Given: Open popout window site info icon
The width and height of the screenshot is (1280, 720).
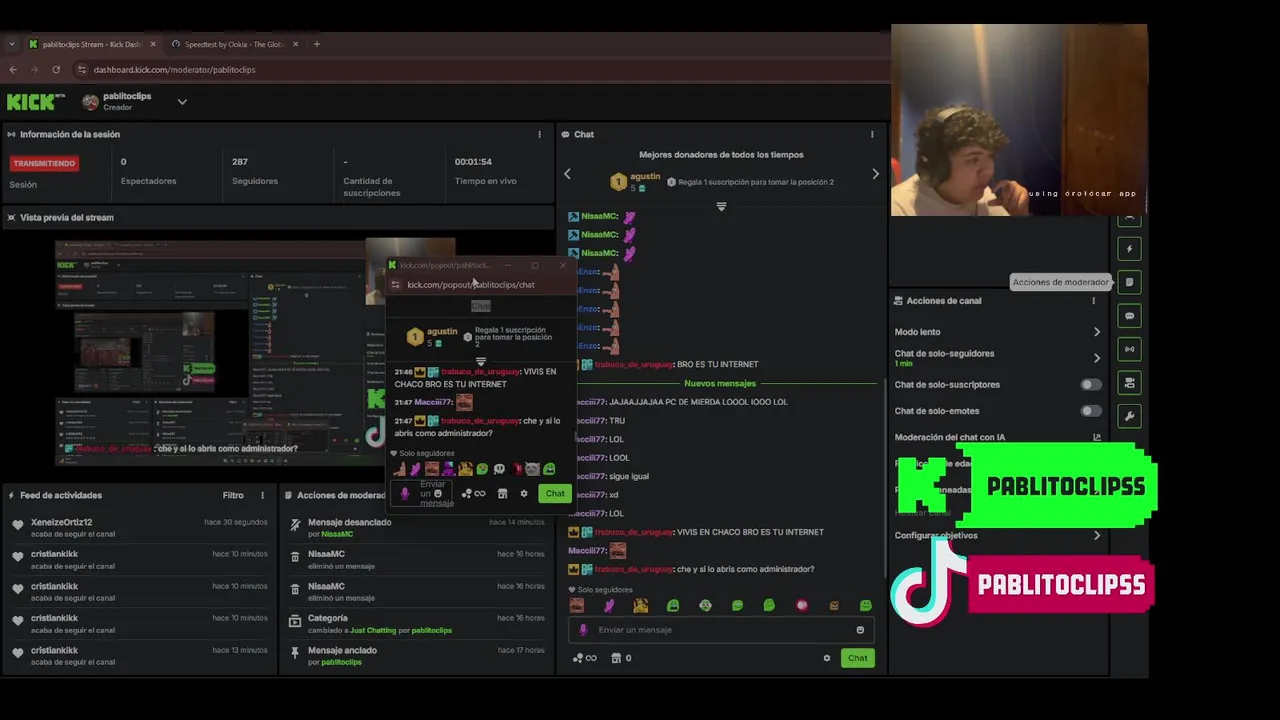Looking at the screenshot, I should coord(395,285).
